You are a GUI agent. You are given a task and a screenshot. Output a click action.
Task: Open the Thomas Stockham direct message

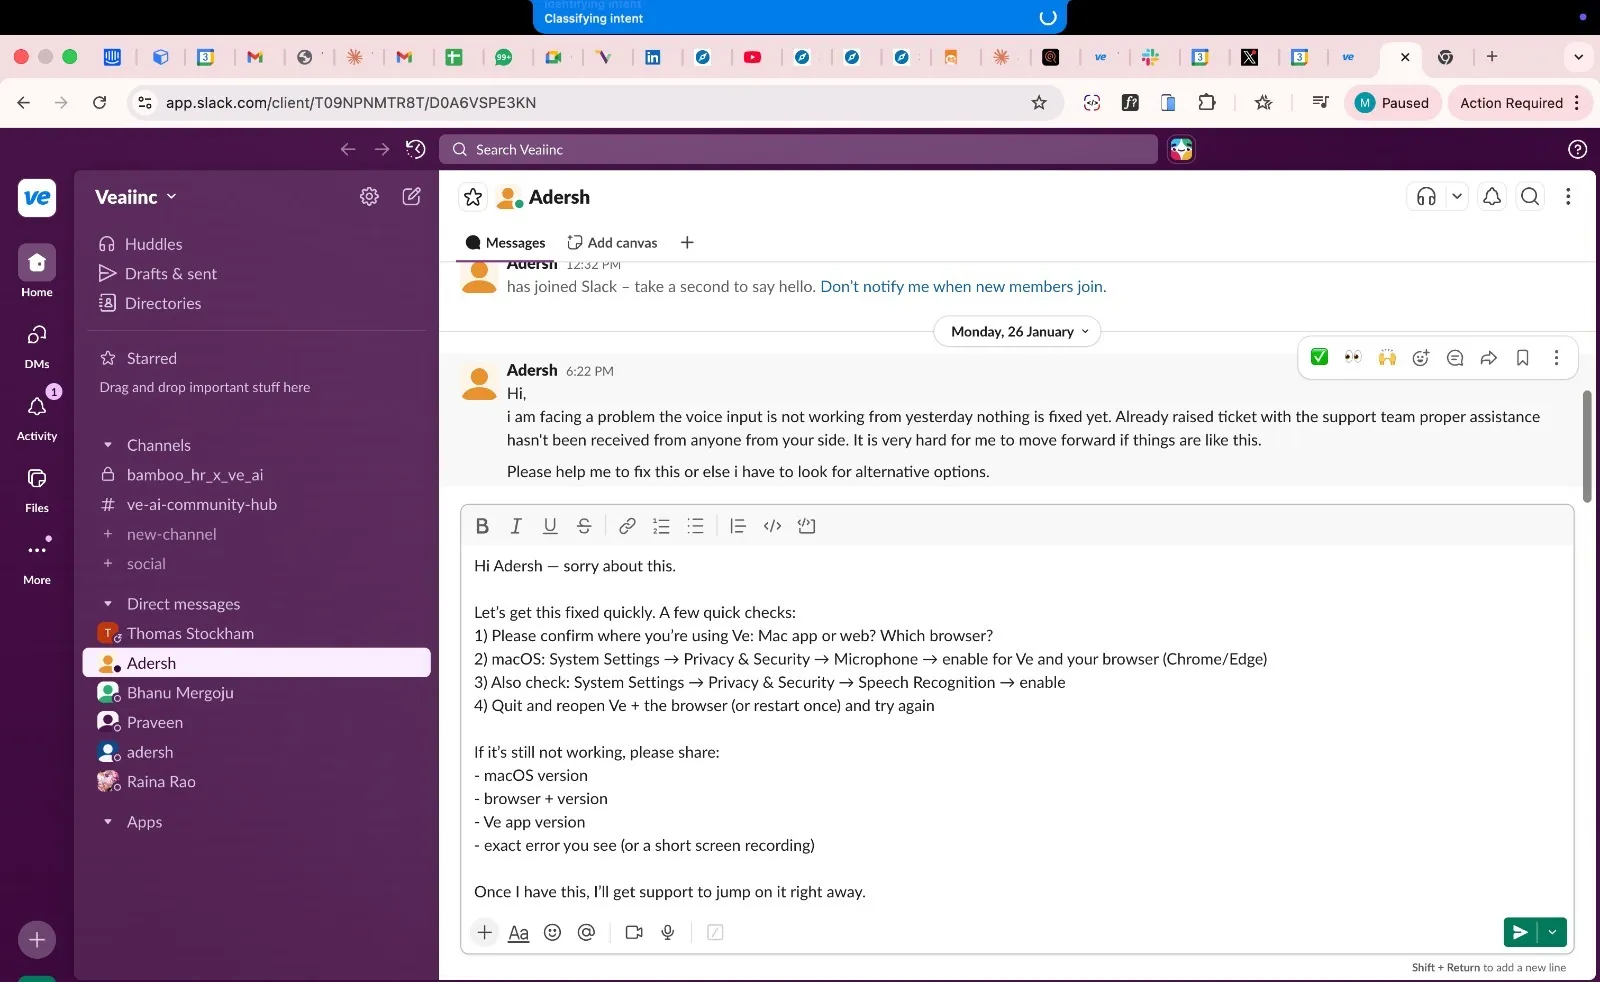click(x=190, y=633)
